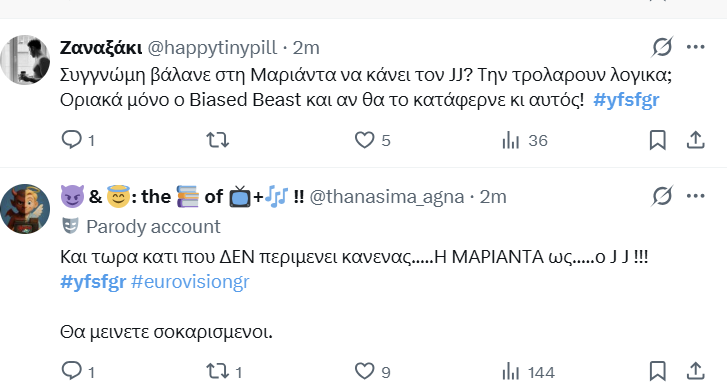The image size is (727, 382).
Task: View analytics showing 36 views
Action: coord(524,140)
